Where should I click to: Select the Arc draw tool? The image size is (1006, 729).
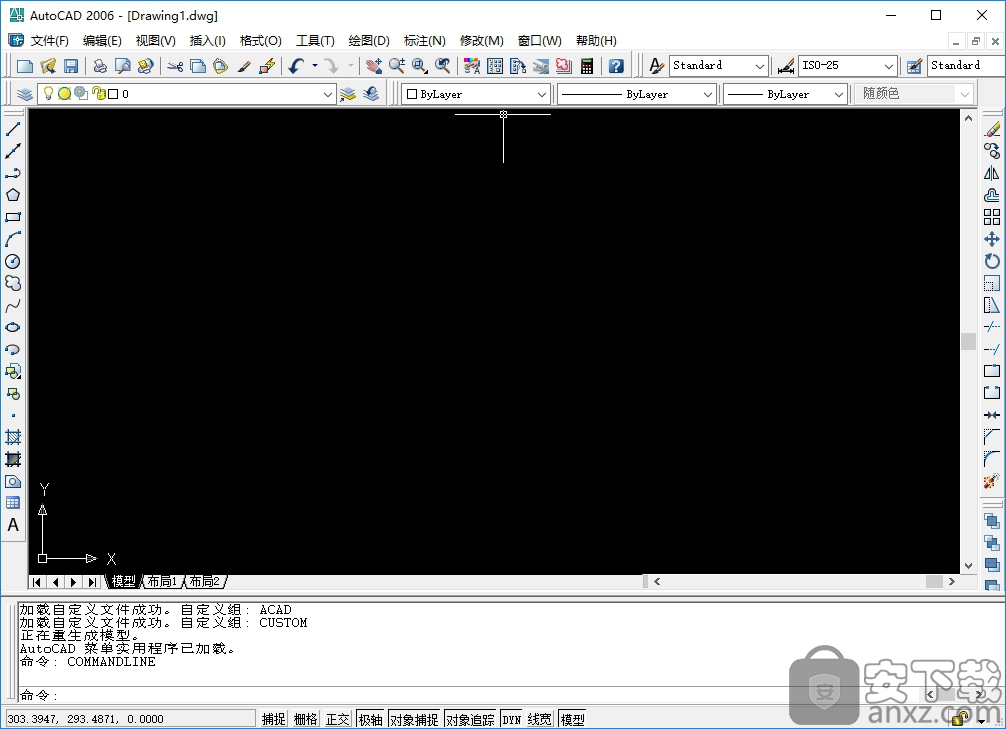click(13, 239)
